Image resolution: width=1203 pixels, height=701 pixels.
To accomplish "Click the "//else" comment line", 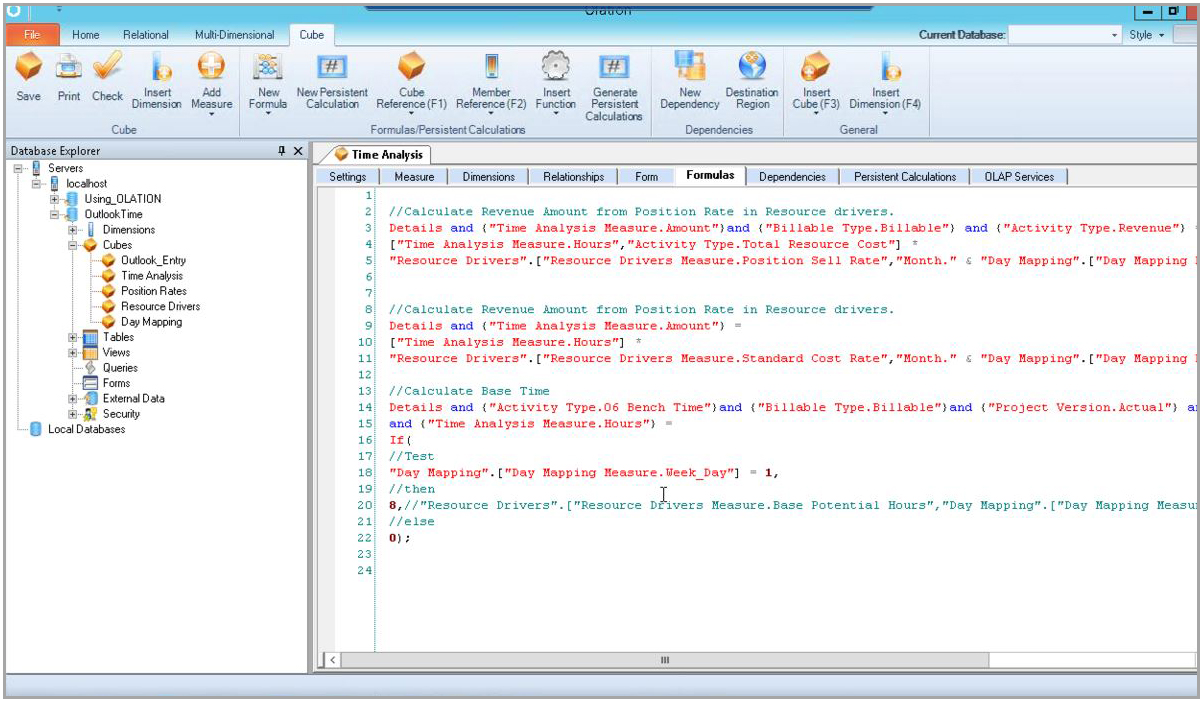I will 412,521.
